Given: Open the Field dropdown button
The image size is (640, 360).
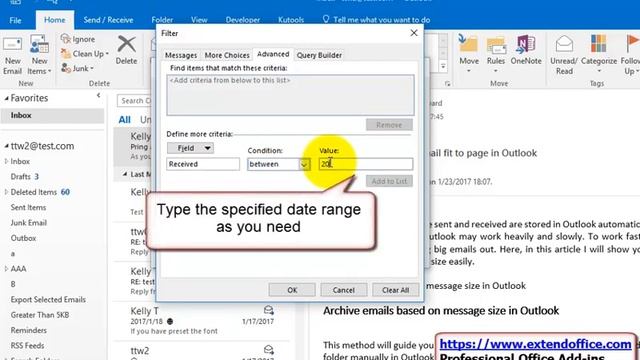Looking at the screenshot, I should click(190, 148).
